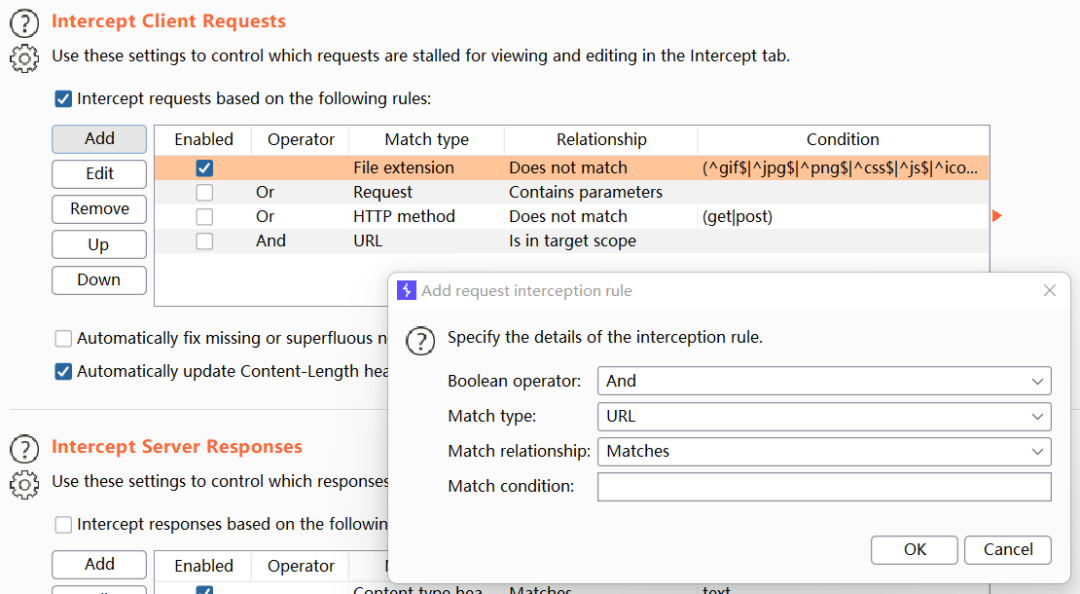Viewport: 1080px width, 594px height.
Task: Click the Condition column header
Action: (x=843, y=139)
